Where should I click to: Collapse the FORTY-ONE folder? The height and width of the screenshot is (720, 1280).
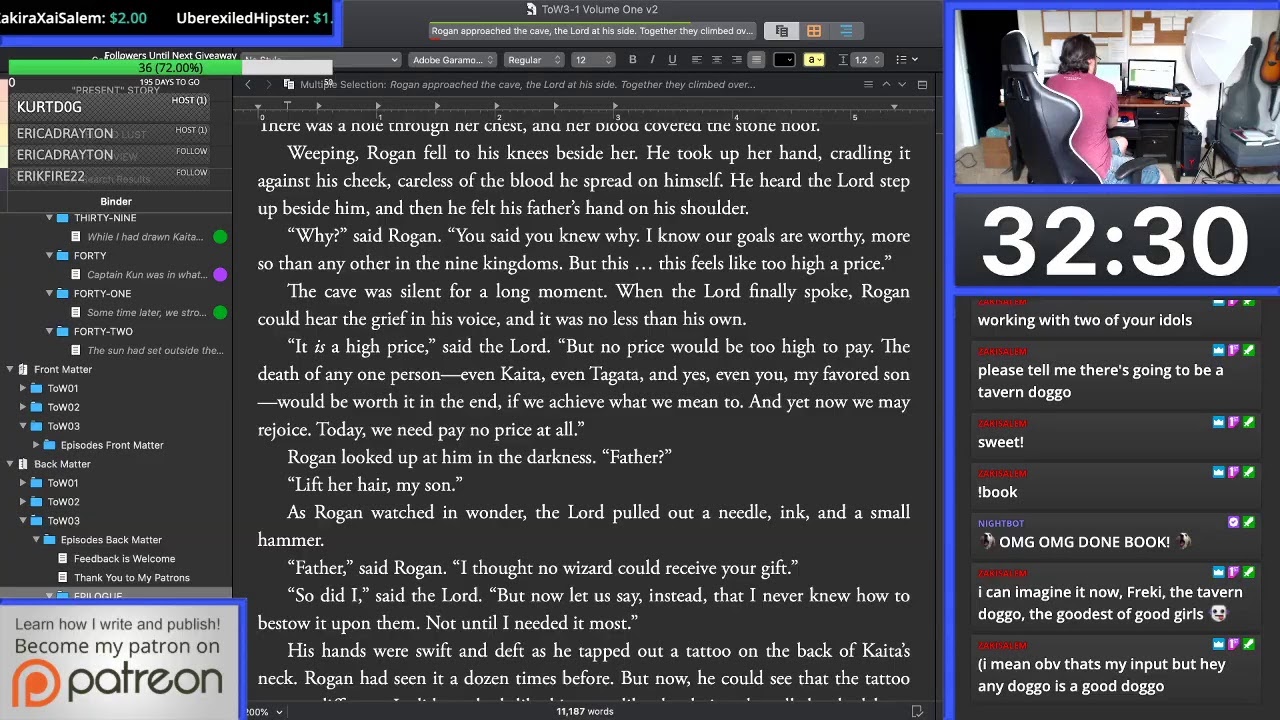click(49, 294)
